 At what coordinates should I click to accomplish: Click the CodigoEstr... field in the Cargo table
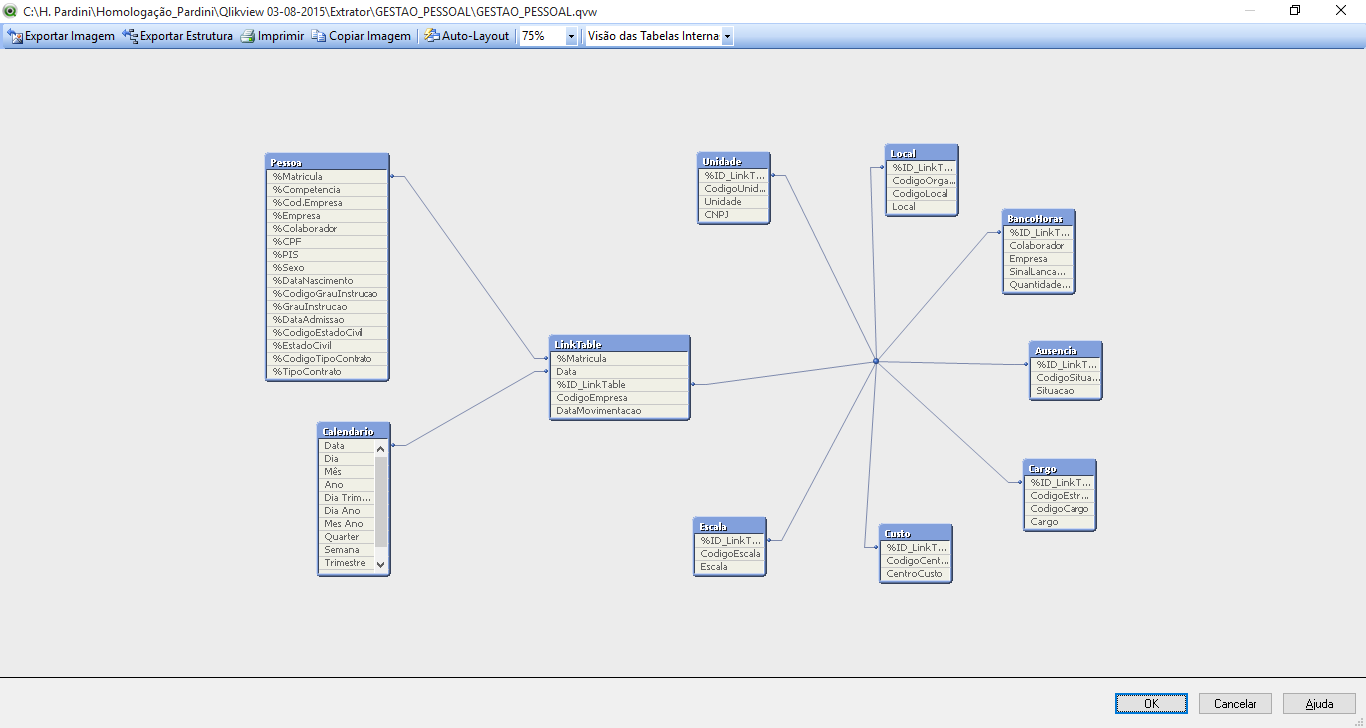click(x=1060, y=495)
